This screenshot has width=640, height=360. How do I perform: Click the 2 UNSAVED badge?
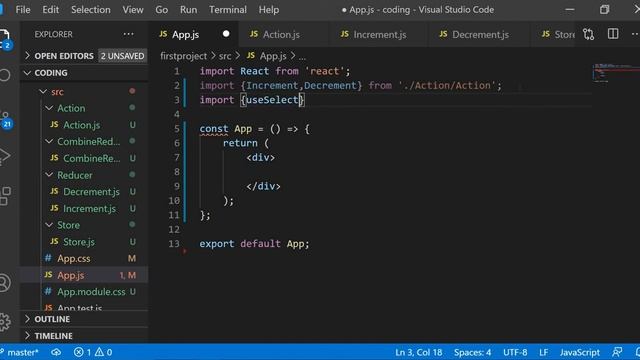coord(122,56)
